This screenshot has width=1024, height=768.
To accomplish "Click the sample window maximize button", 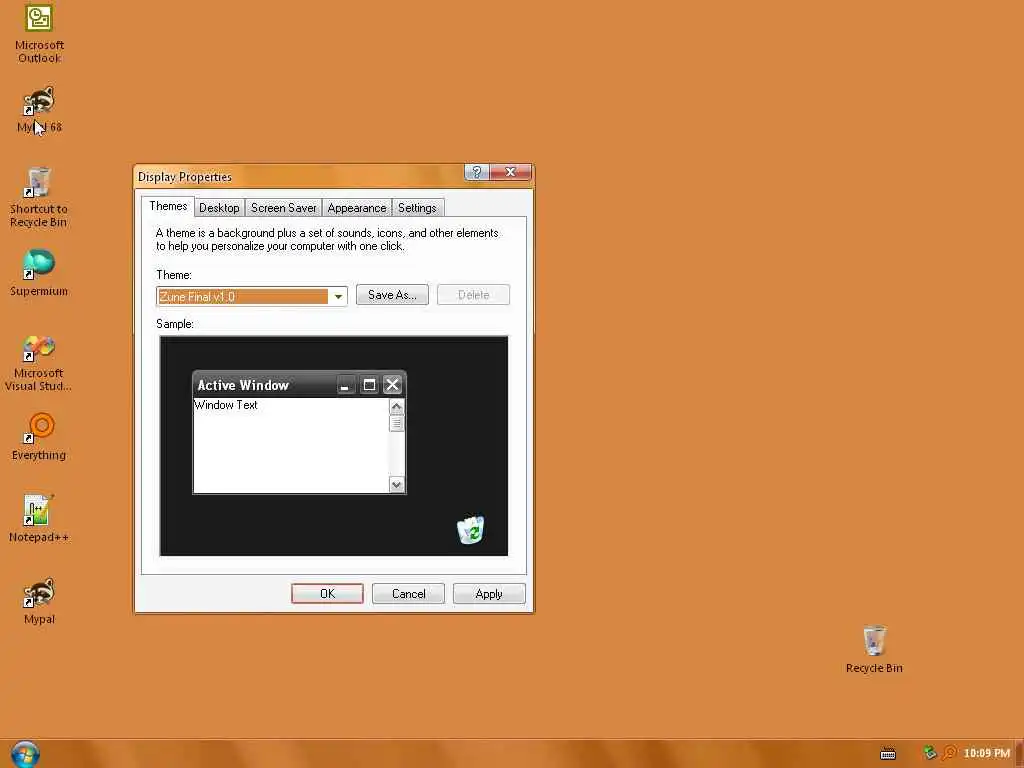I will point(369,385).
